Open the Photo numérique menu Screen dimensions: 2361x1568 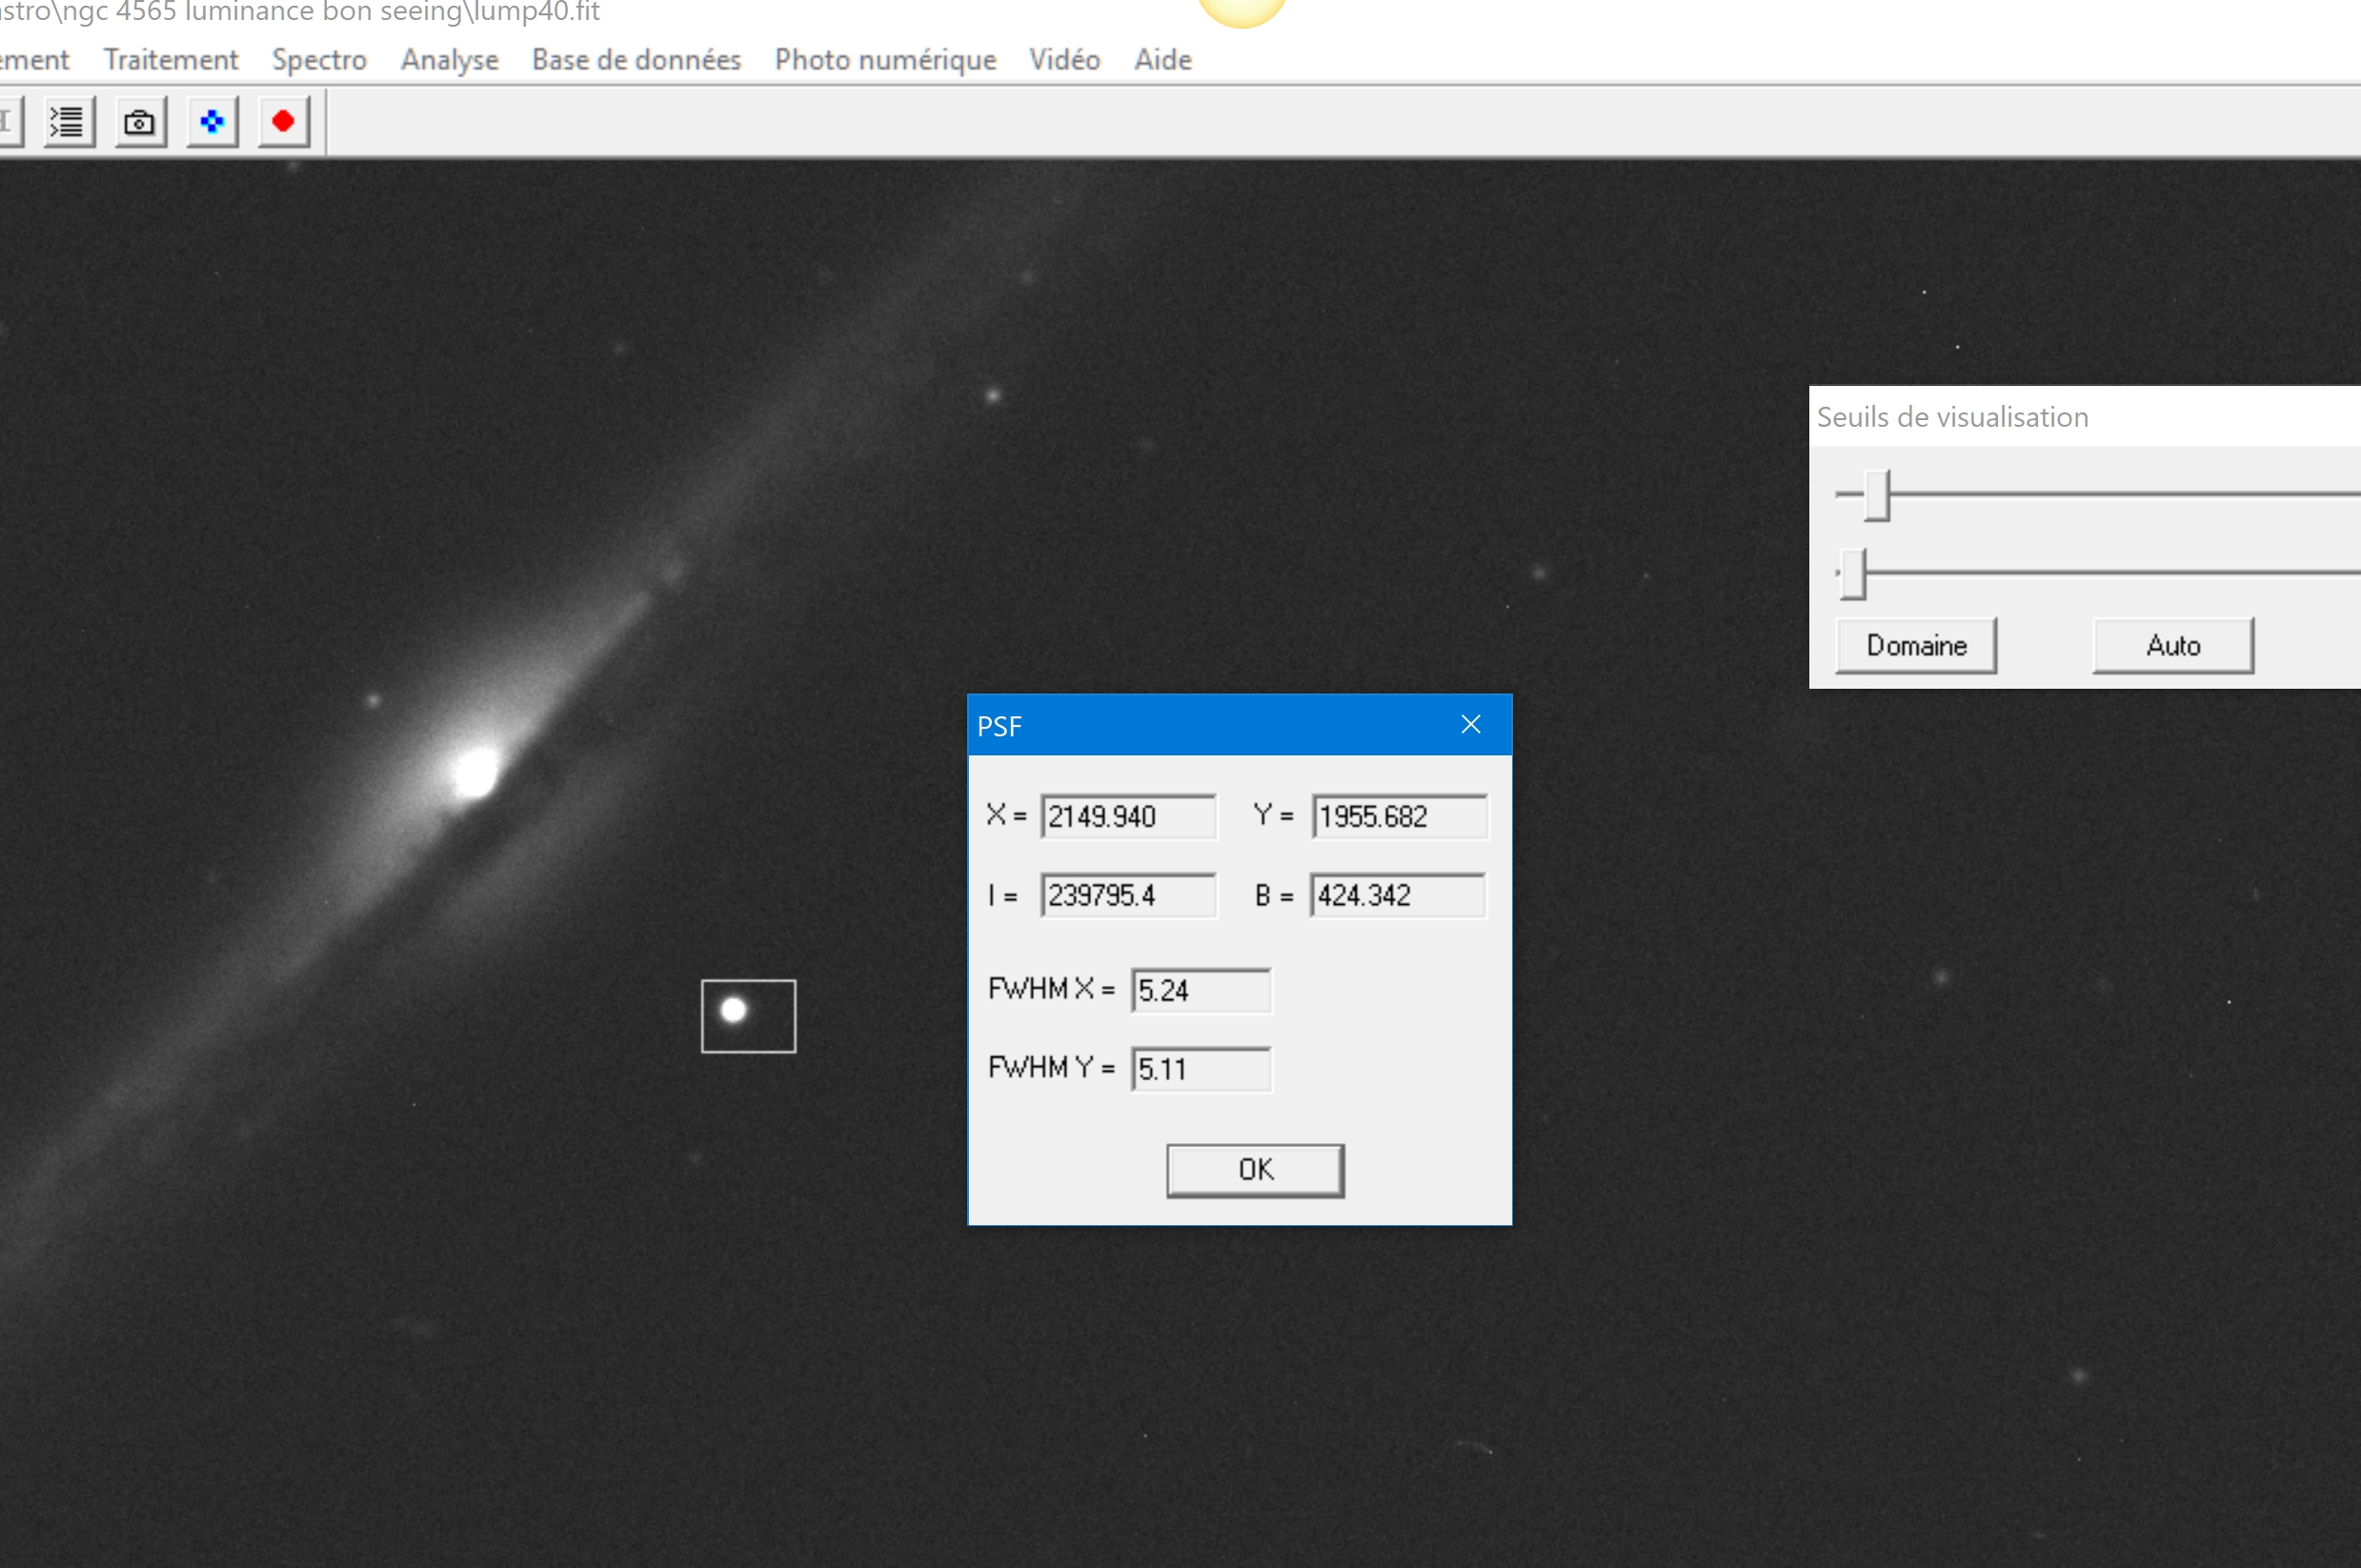885,60
